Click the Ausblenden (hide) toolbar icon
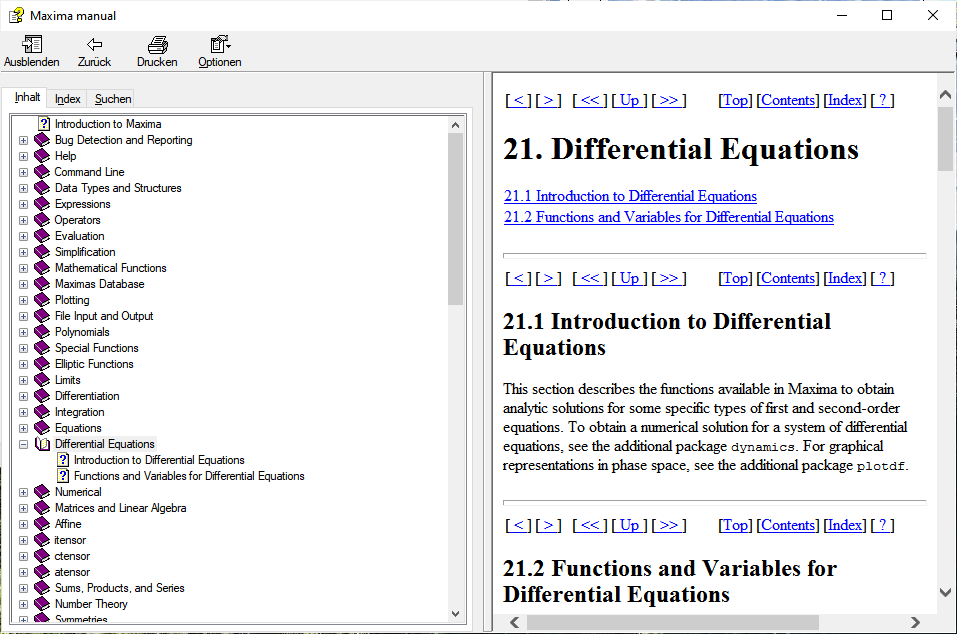This screenshot has width=957, height=634. pyautogui.click(x=31, y=45)
